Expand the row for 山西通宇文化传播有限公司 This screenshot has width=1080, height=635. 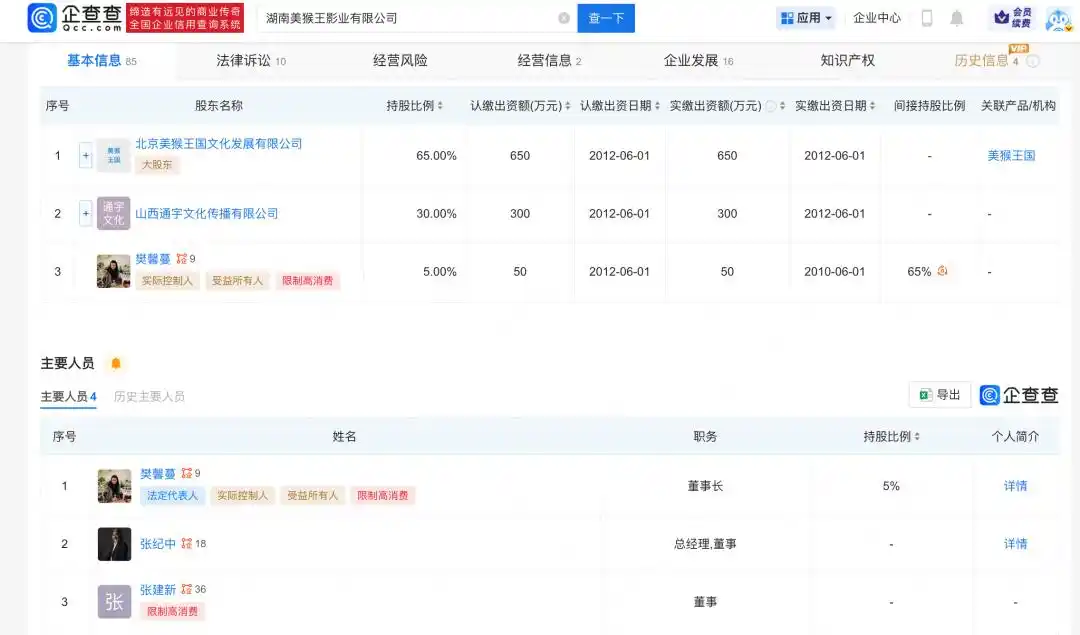click(85, 213)
